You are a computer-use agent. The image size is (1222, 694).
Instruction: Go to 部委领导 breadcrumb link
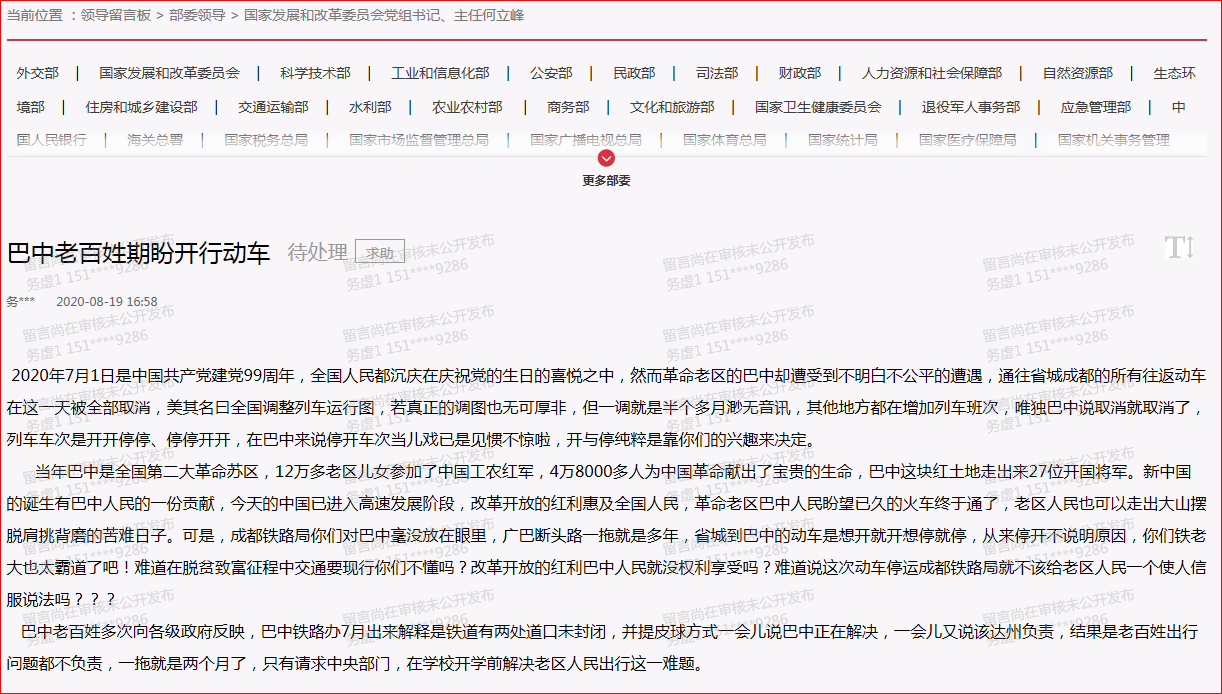(196, 16)
